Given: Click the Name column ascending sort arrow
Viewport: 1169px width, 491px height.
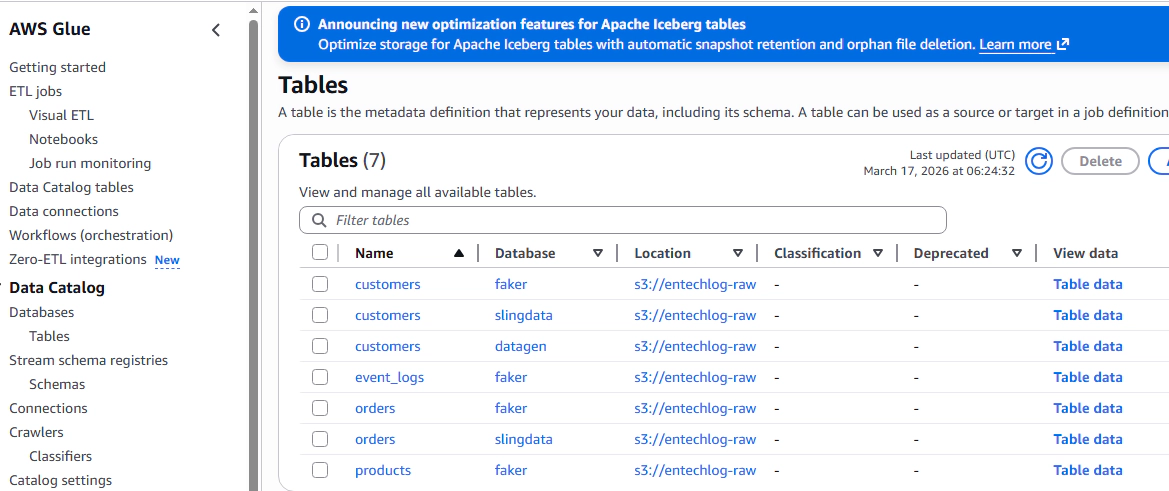Looking at the screenshot, I should (458, 254).
